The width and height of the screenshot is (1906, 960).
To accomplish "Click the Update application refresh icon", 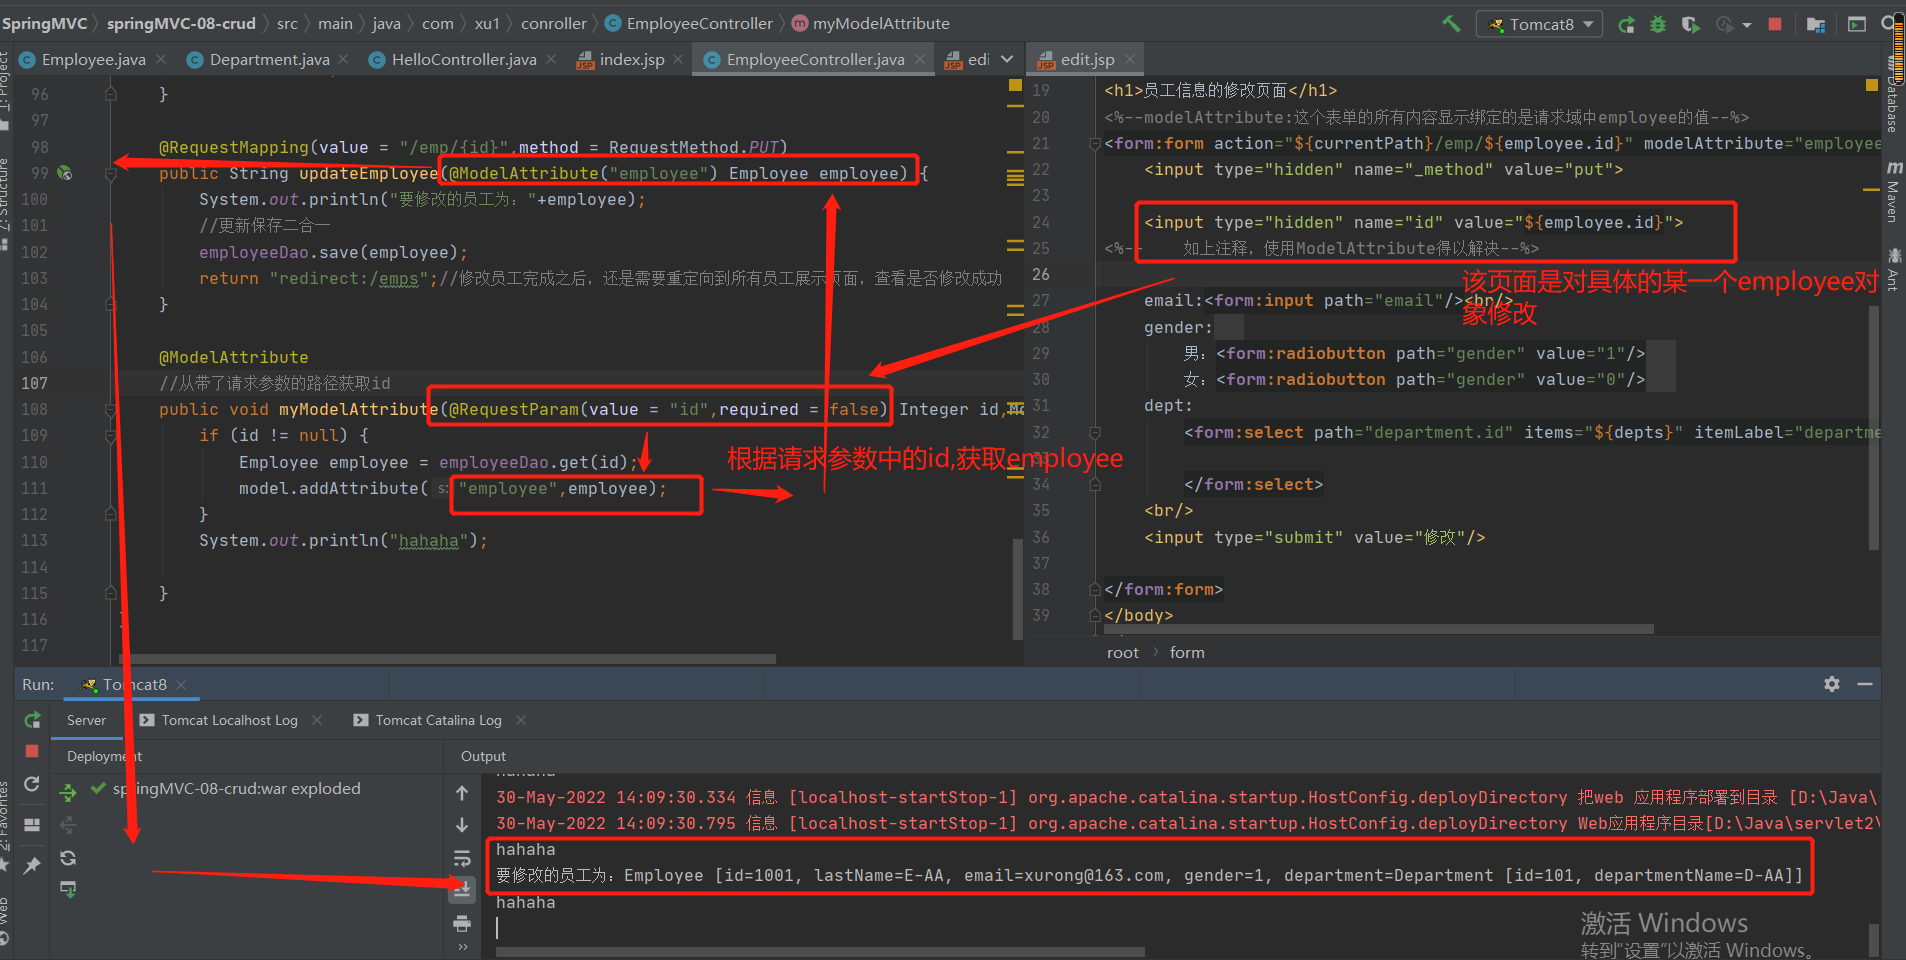I will 32,784.
